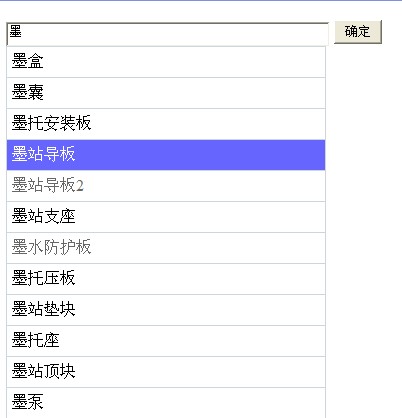Select the first autocomplete suggestion 墨盒
This screenshot has width=402, height=418.
[x=166, y=62]
